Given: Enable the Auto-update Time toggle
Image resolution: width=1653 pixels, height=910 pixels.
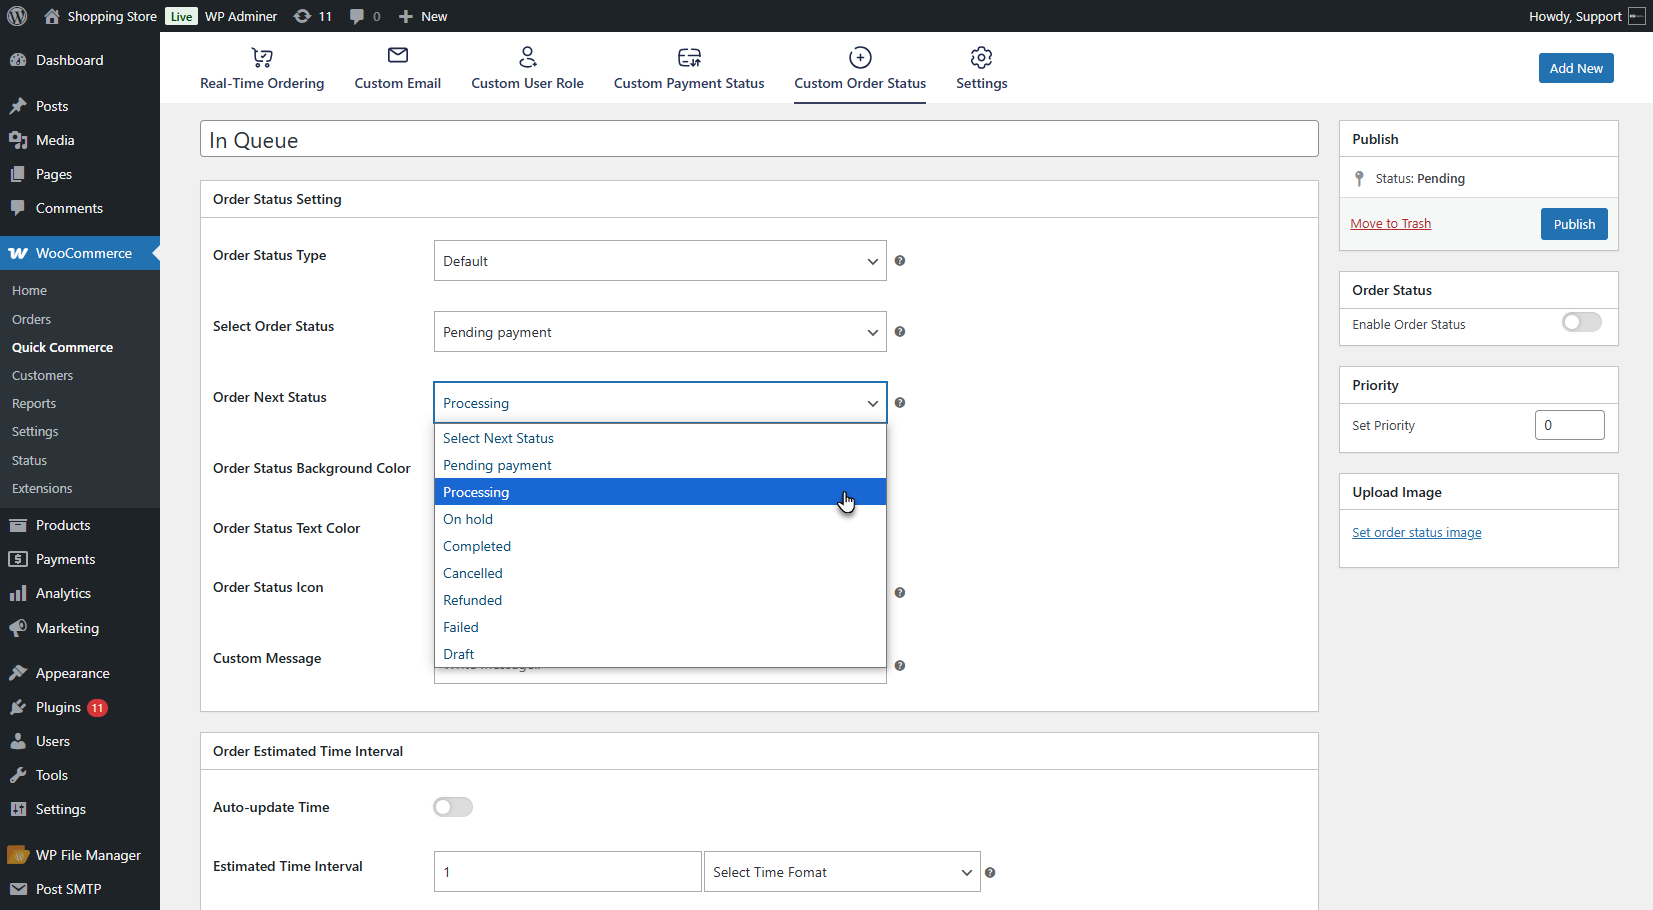Looking at the screenshot, I should point(453,807).
